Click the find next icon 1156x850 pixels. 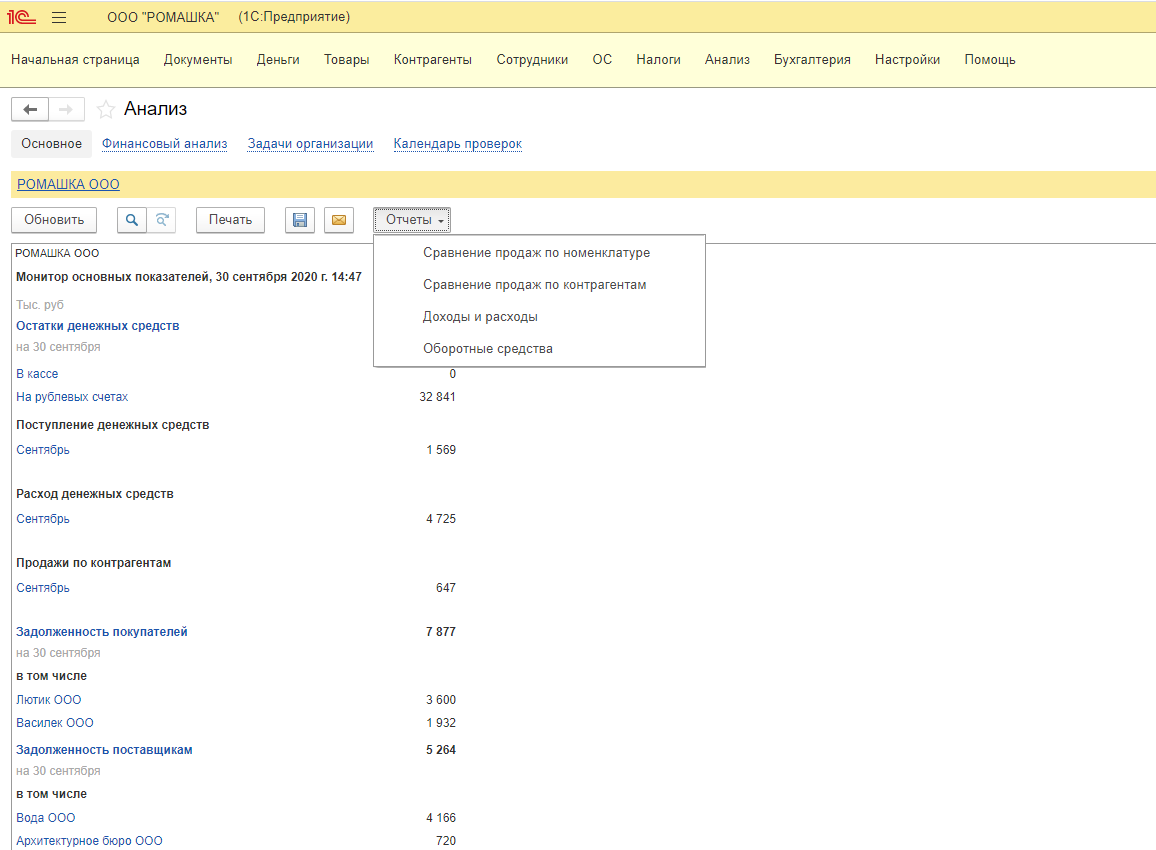click(x=161, y=220)
